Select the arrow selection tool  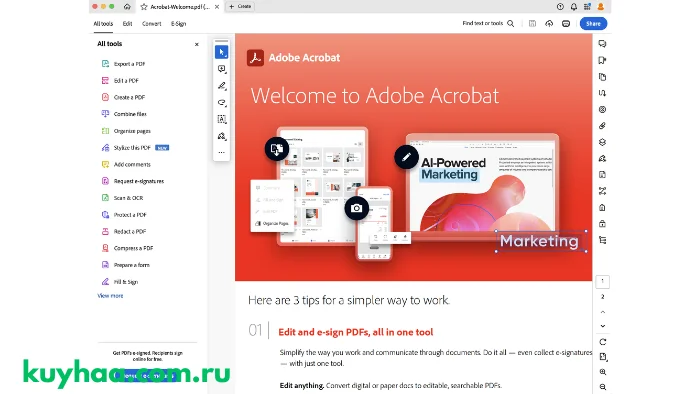[221, 52]
